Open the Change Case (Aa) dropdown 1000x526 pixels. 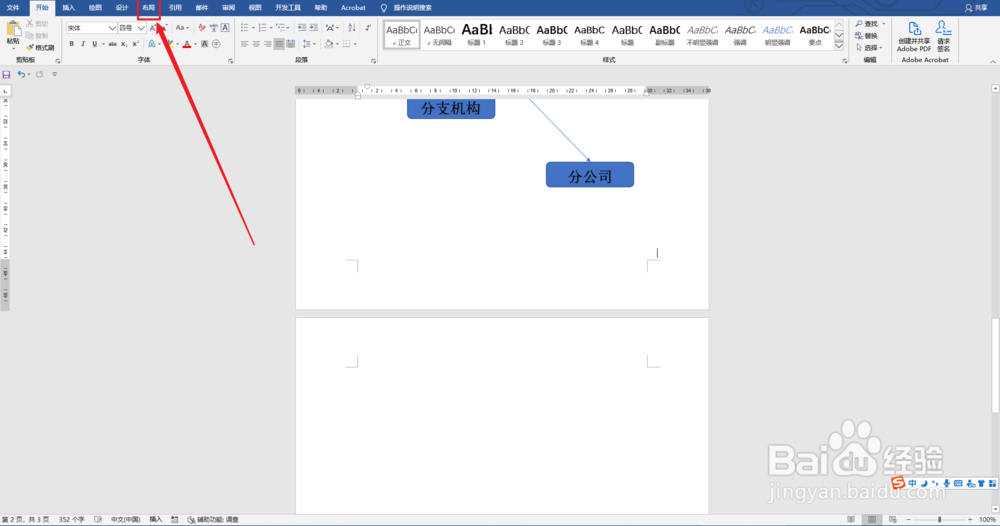(182, 28)
